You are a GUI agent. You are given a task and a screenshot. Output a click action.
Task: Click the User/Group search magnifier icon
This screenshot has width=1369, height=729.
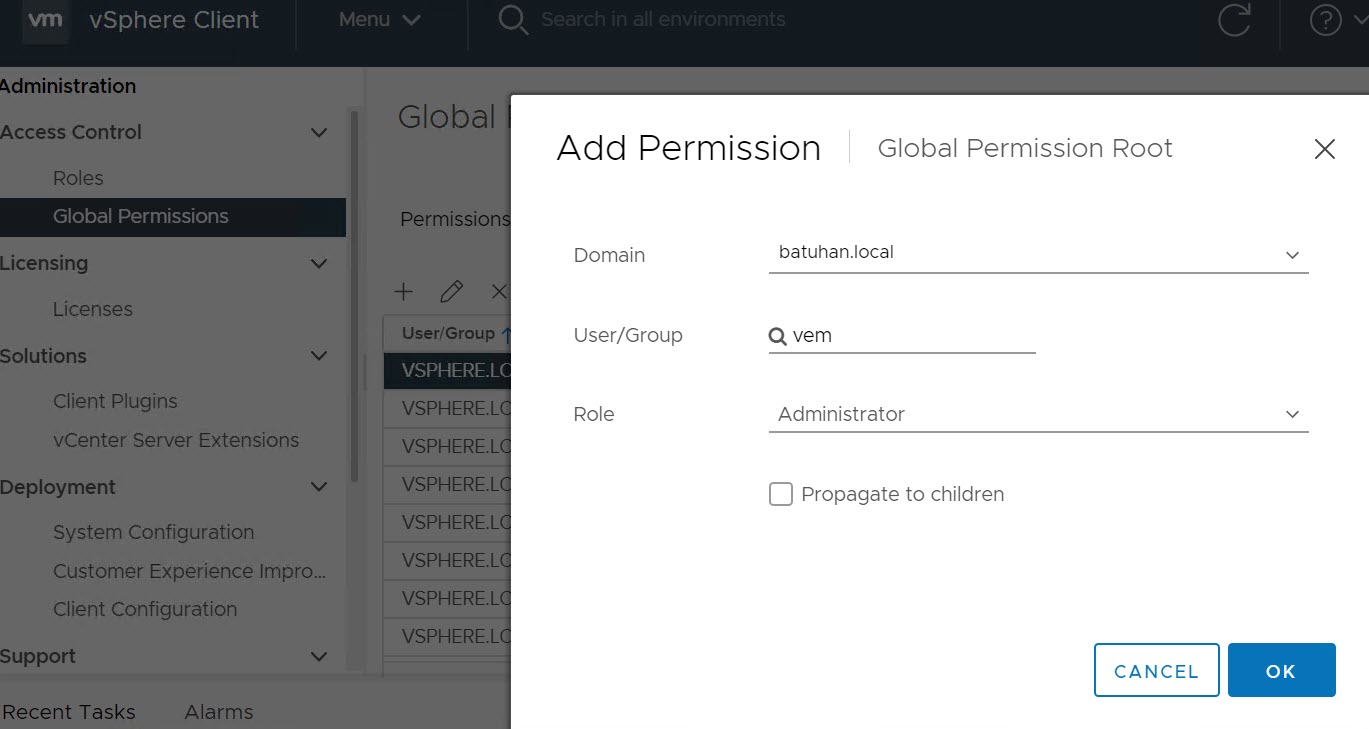click(777, 337)
